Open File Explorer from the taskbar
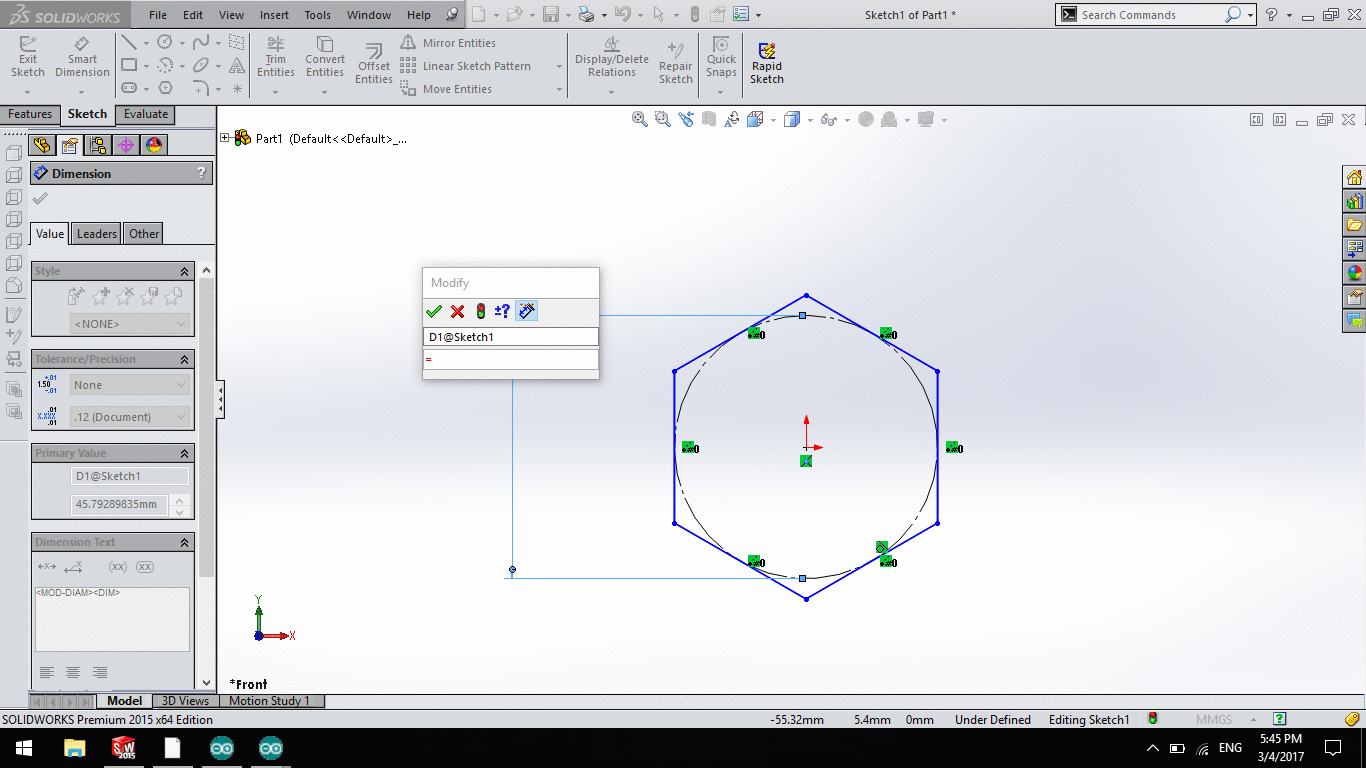1366x768 pixels. point(75,748)
